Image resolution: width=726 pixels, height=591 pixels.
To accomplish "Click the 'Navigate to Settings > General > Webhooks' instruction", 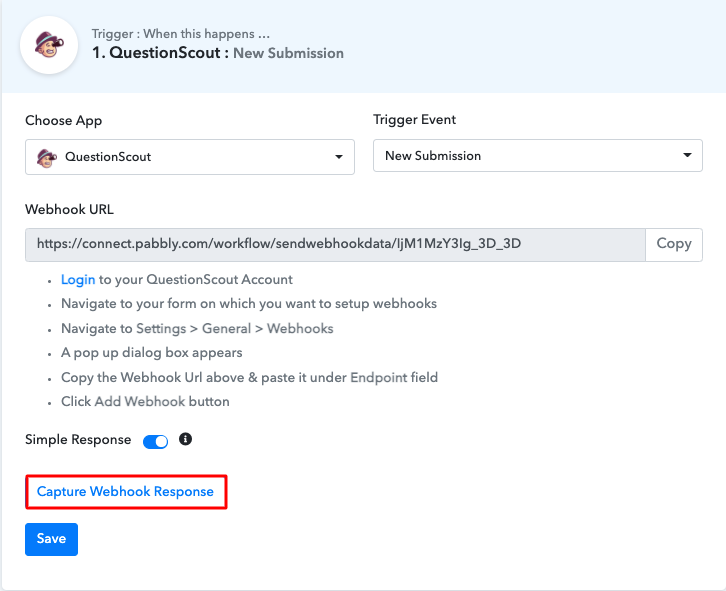I will (x=197, y=328).
